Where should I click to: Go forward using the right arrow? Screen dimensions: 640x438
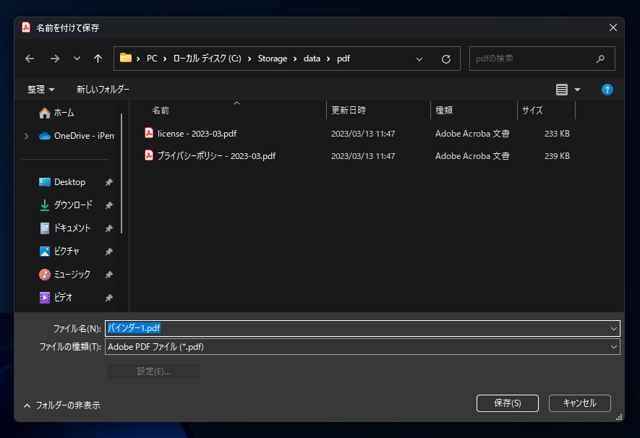pyautogui.click(x=55, y=59)
